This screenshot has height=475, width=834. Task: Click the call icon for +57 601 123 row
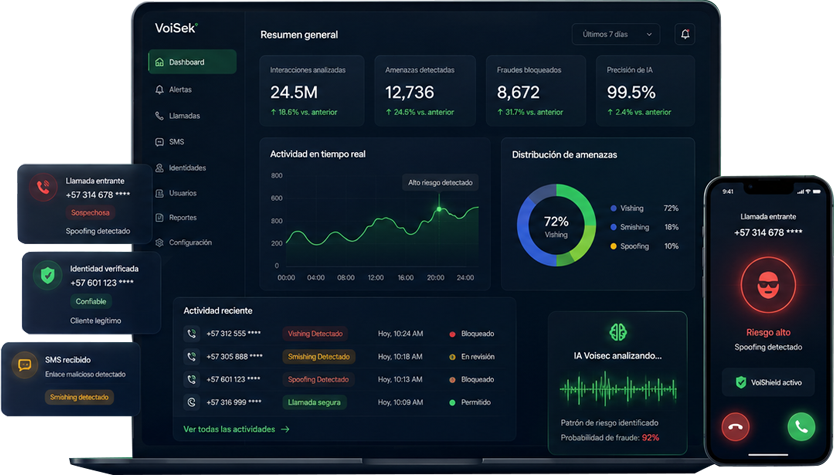[191, 379]
